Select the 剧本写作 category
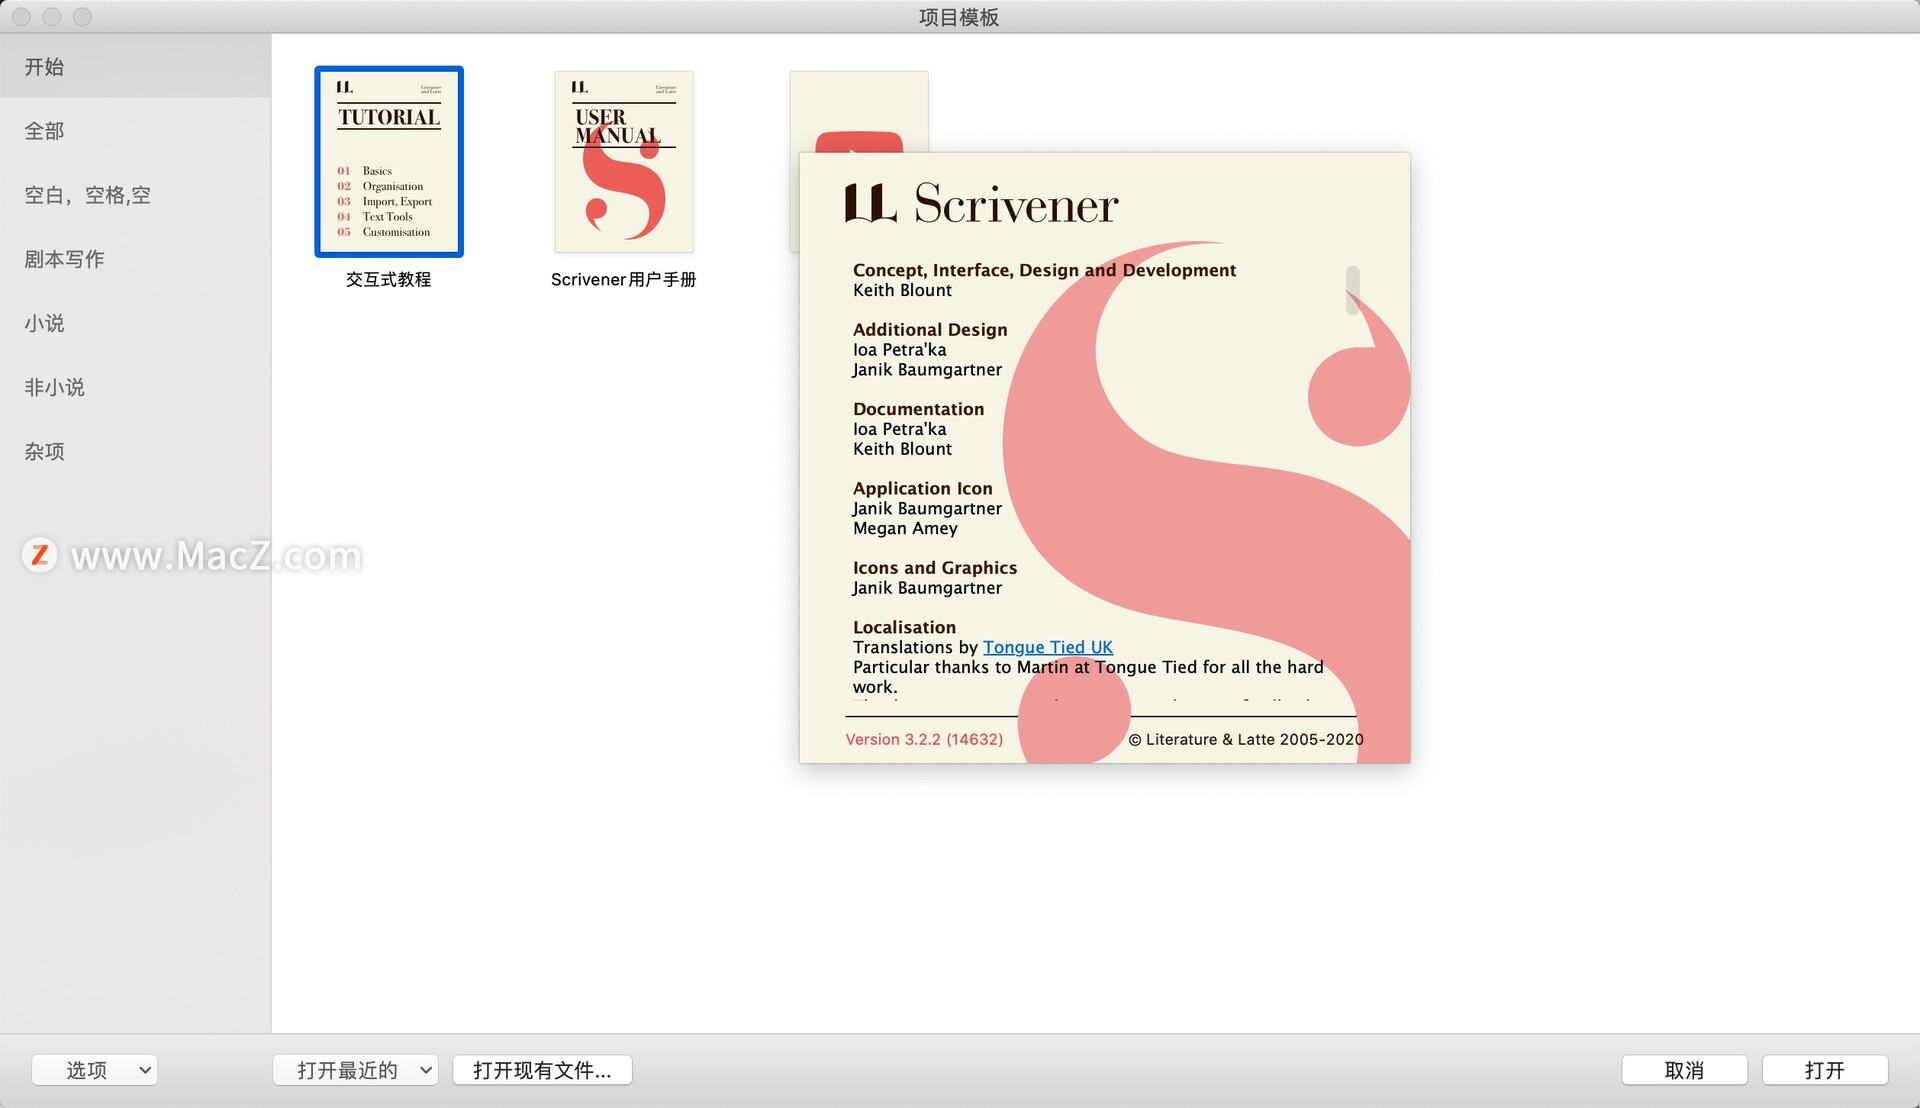The height and width of the screenshot is (1108, 1920). [x=135, y=259]
